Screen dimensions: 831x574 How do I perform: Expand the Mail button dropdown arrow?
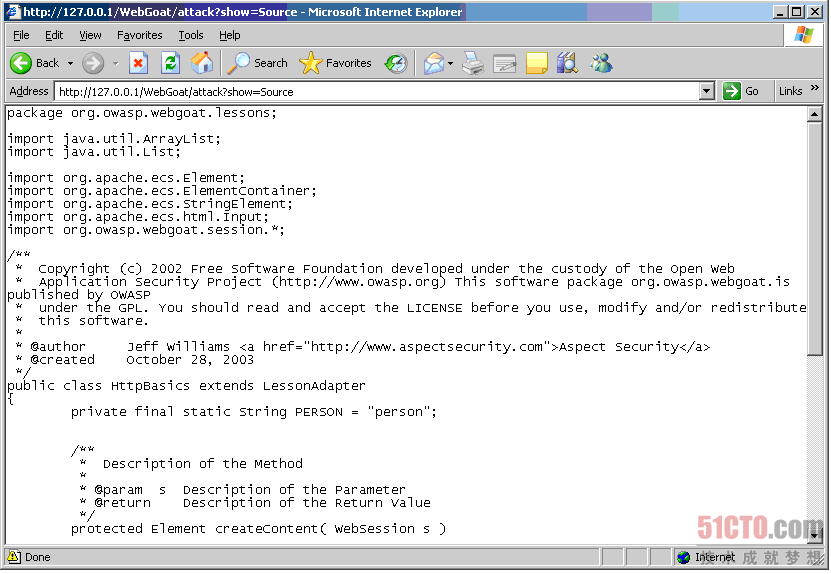tap(450, 64)
